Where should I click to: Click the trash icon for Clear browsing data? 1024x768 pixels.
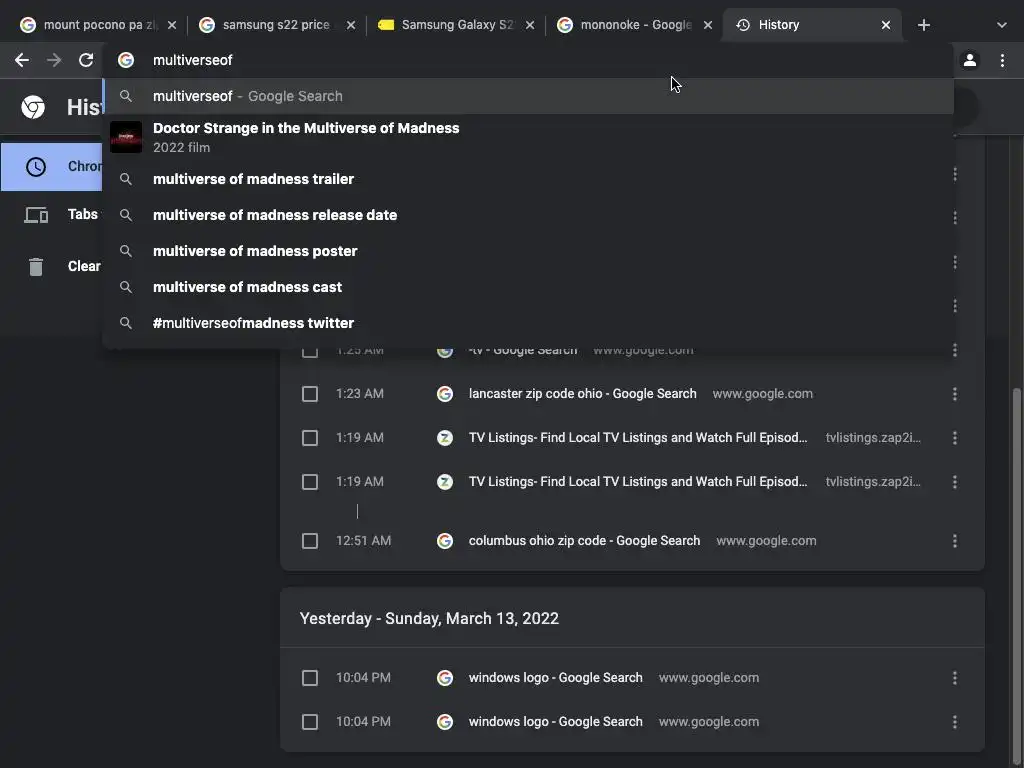[x=36, y=266]
